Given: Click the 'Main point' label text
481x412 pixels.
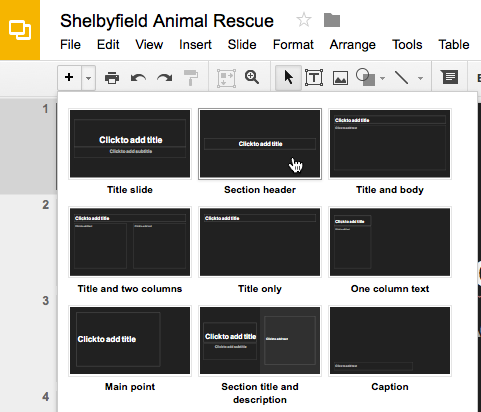Looking at the screenshot, I should 130,387.
